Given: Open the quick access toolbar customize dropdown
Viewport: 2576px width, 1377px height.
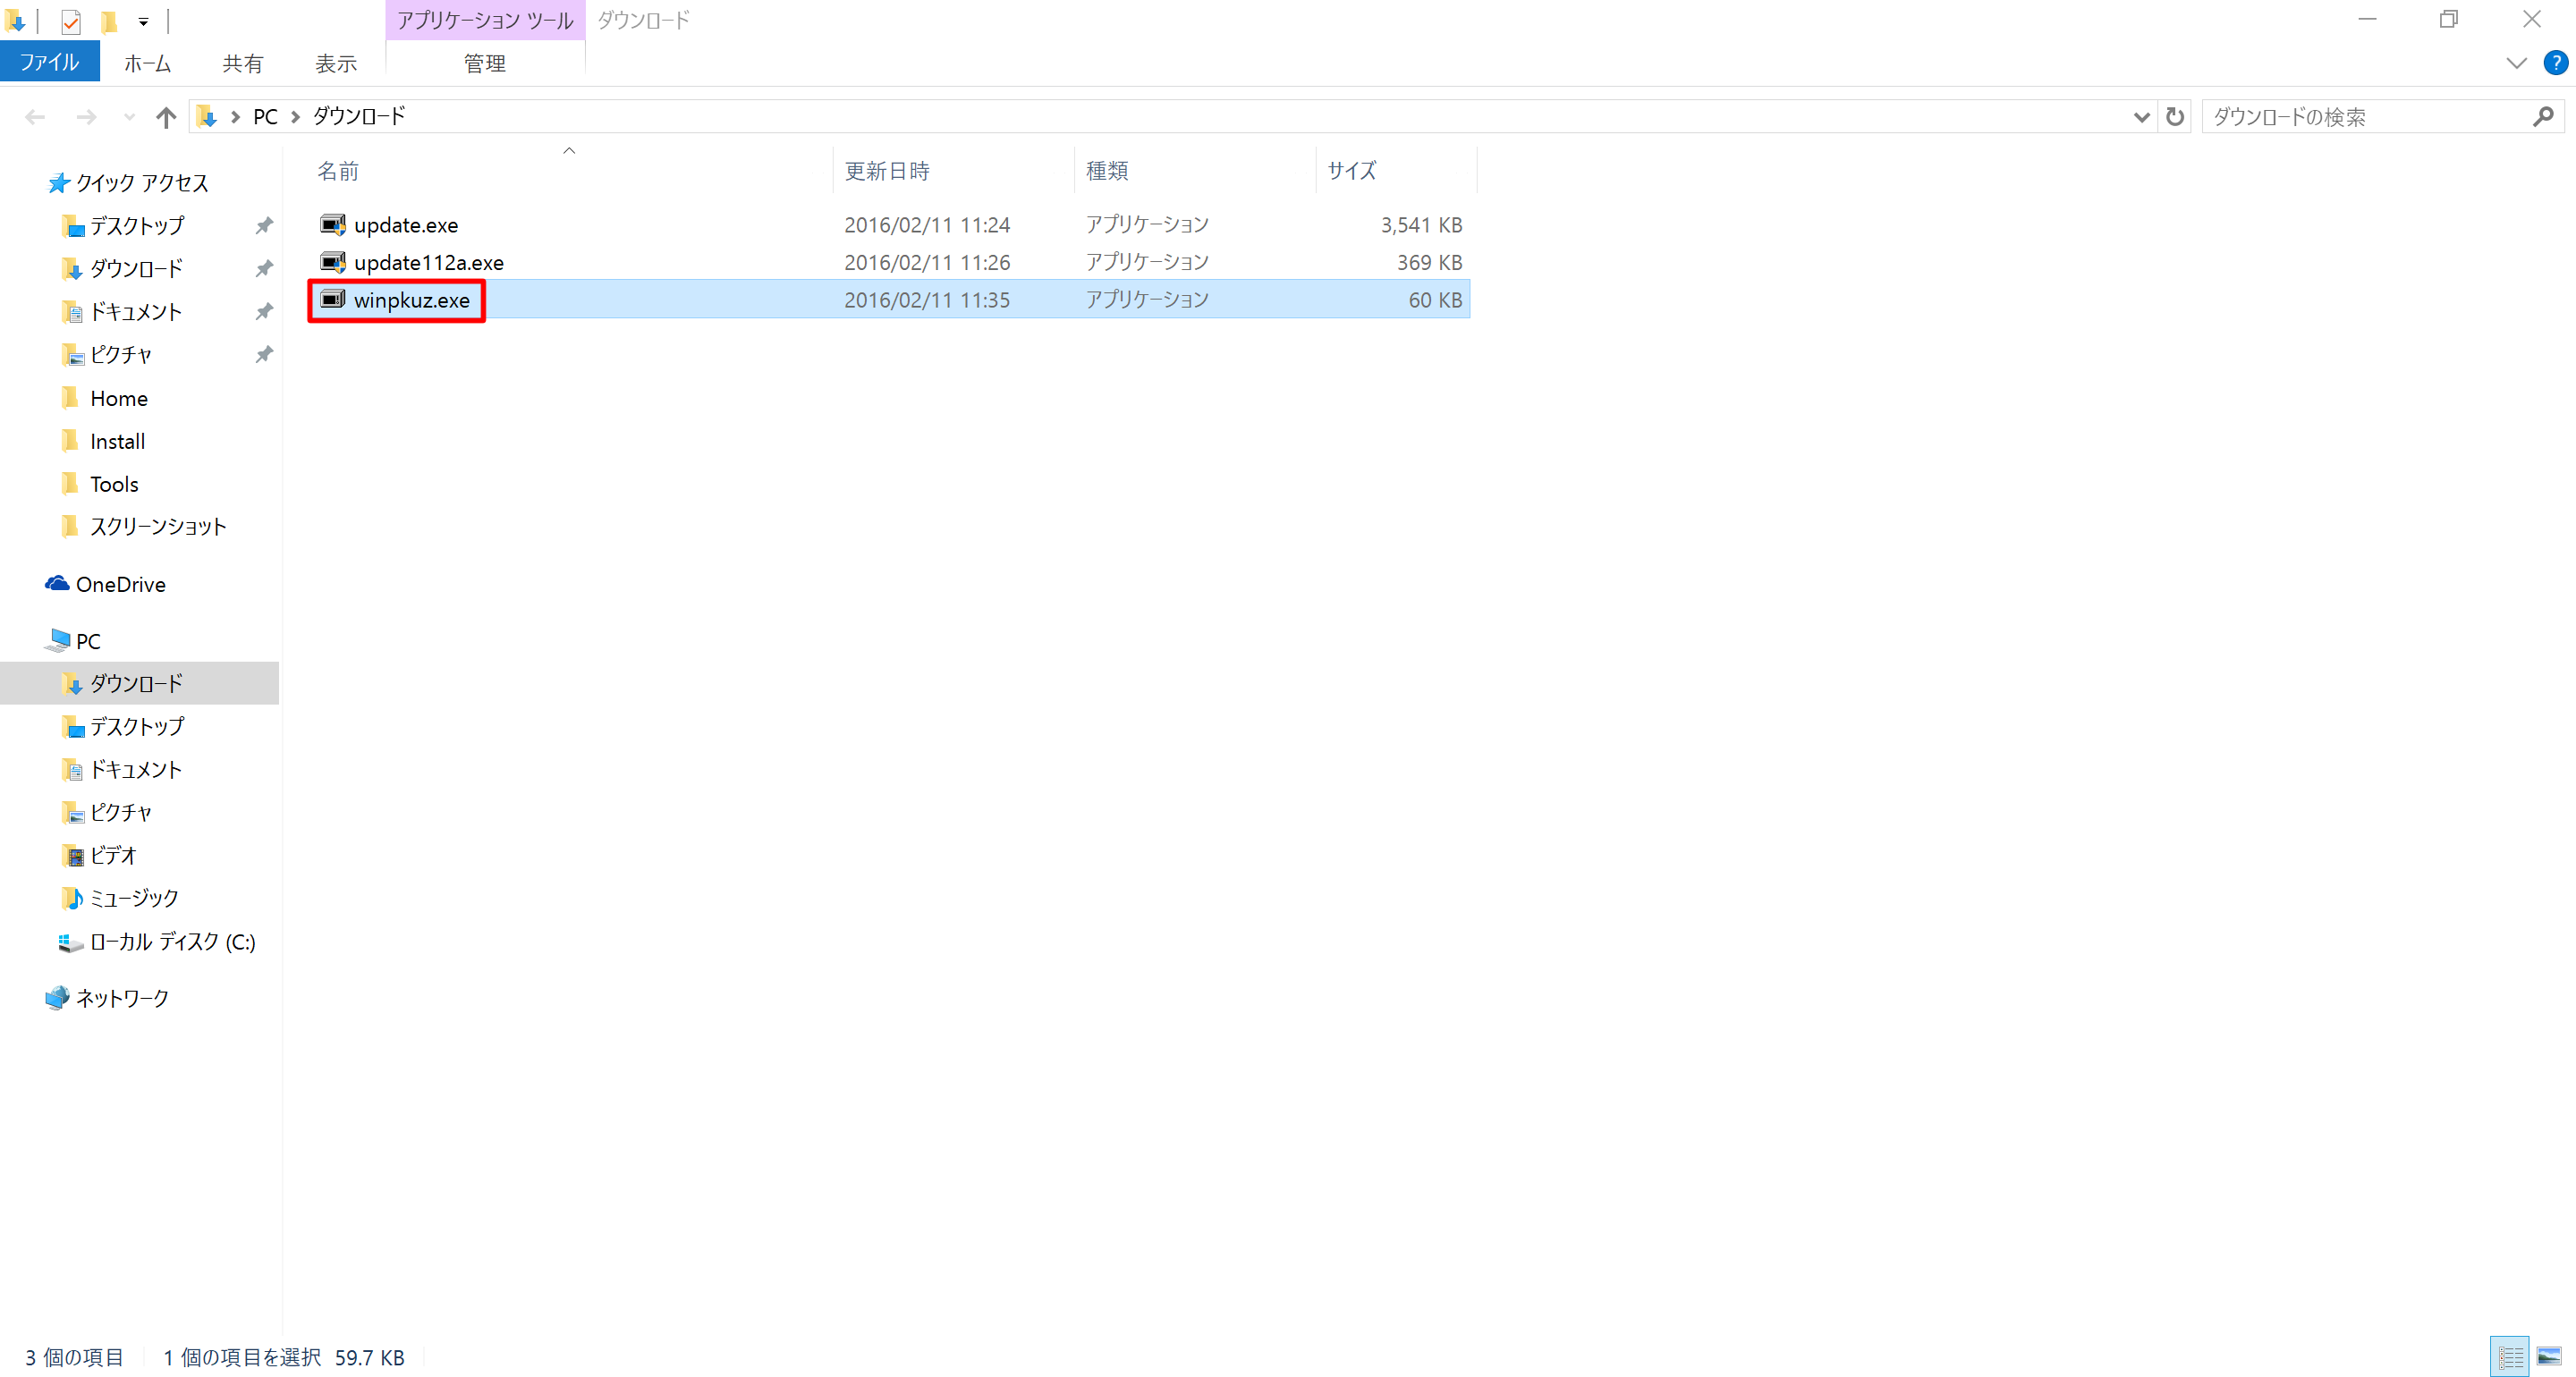Looking at the screenshot, I should coord(143,21).
